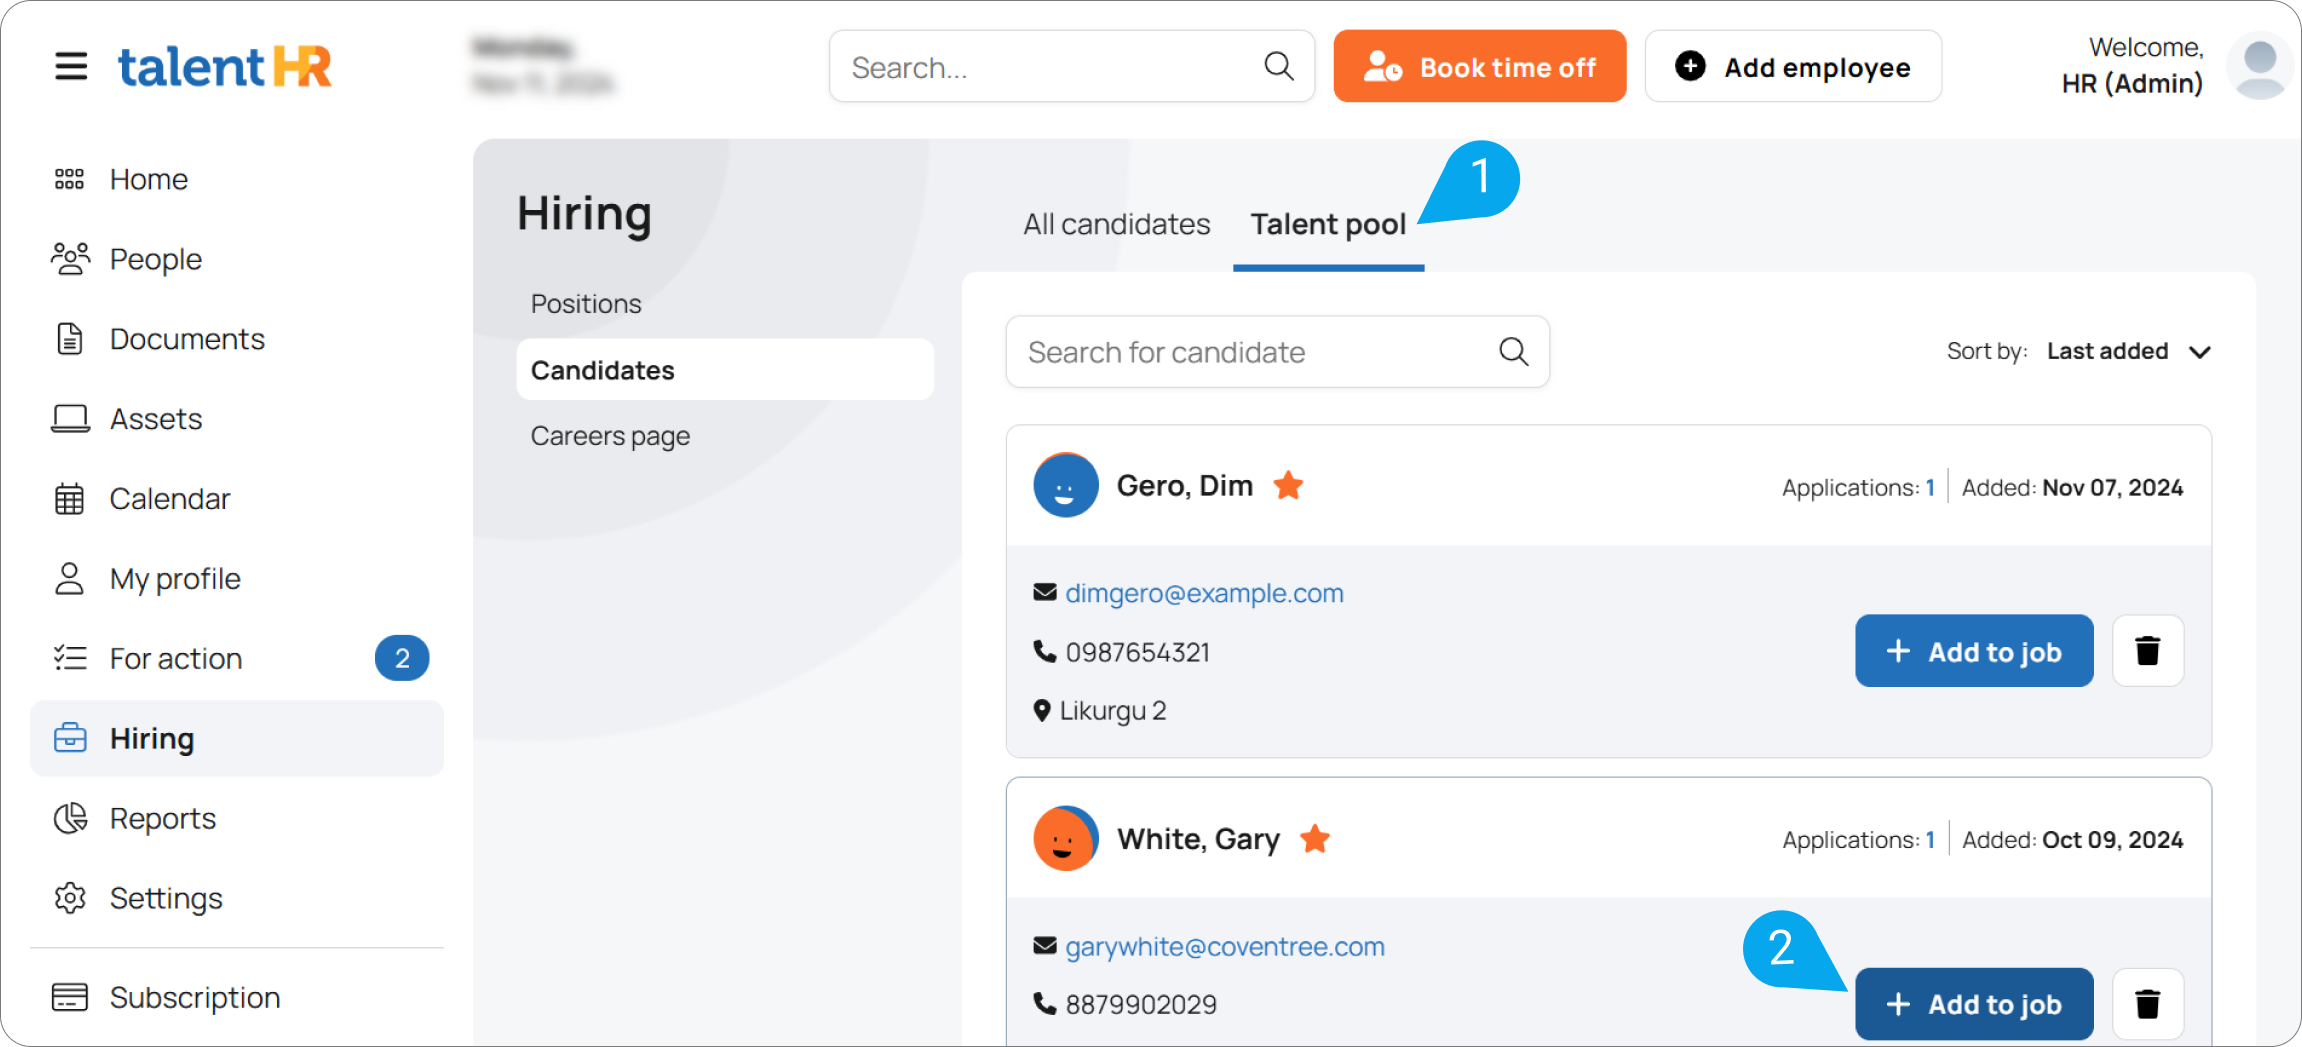This screenshot has height=1047, width=2302.
Task: Open Reports in the sidebar
Action: tap(162, 818)
